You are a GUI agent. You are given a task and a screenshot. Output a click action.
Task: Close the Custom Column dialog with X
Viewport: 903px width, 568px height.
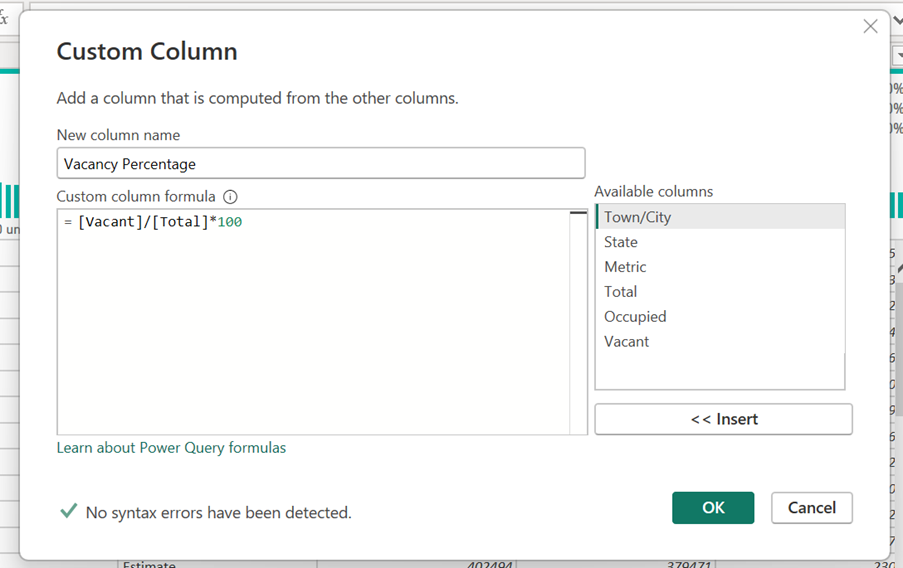[870, 27]
